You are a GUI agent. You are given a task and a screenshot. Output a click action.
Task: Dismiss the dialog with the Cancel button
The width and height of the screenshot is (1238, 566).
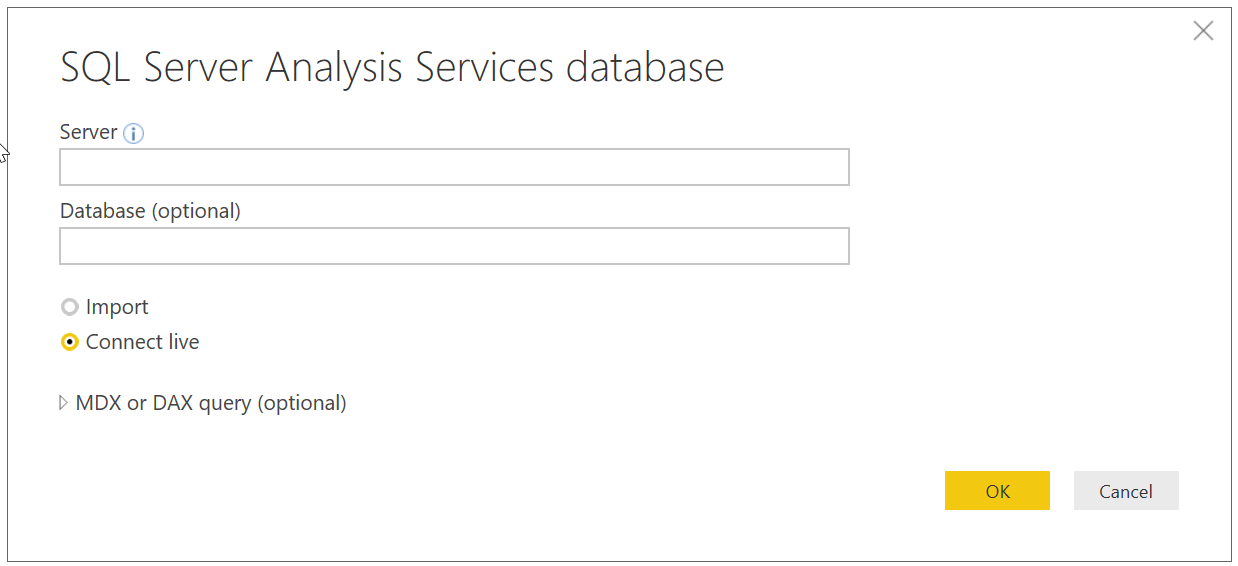[1126, 491]
